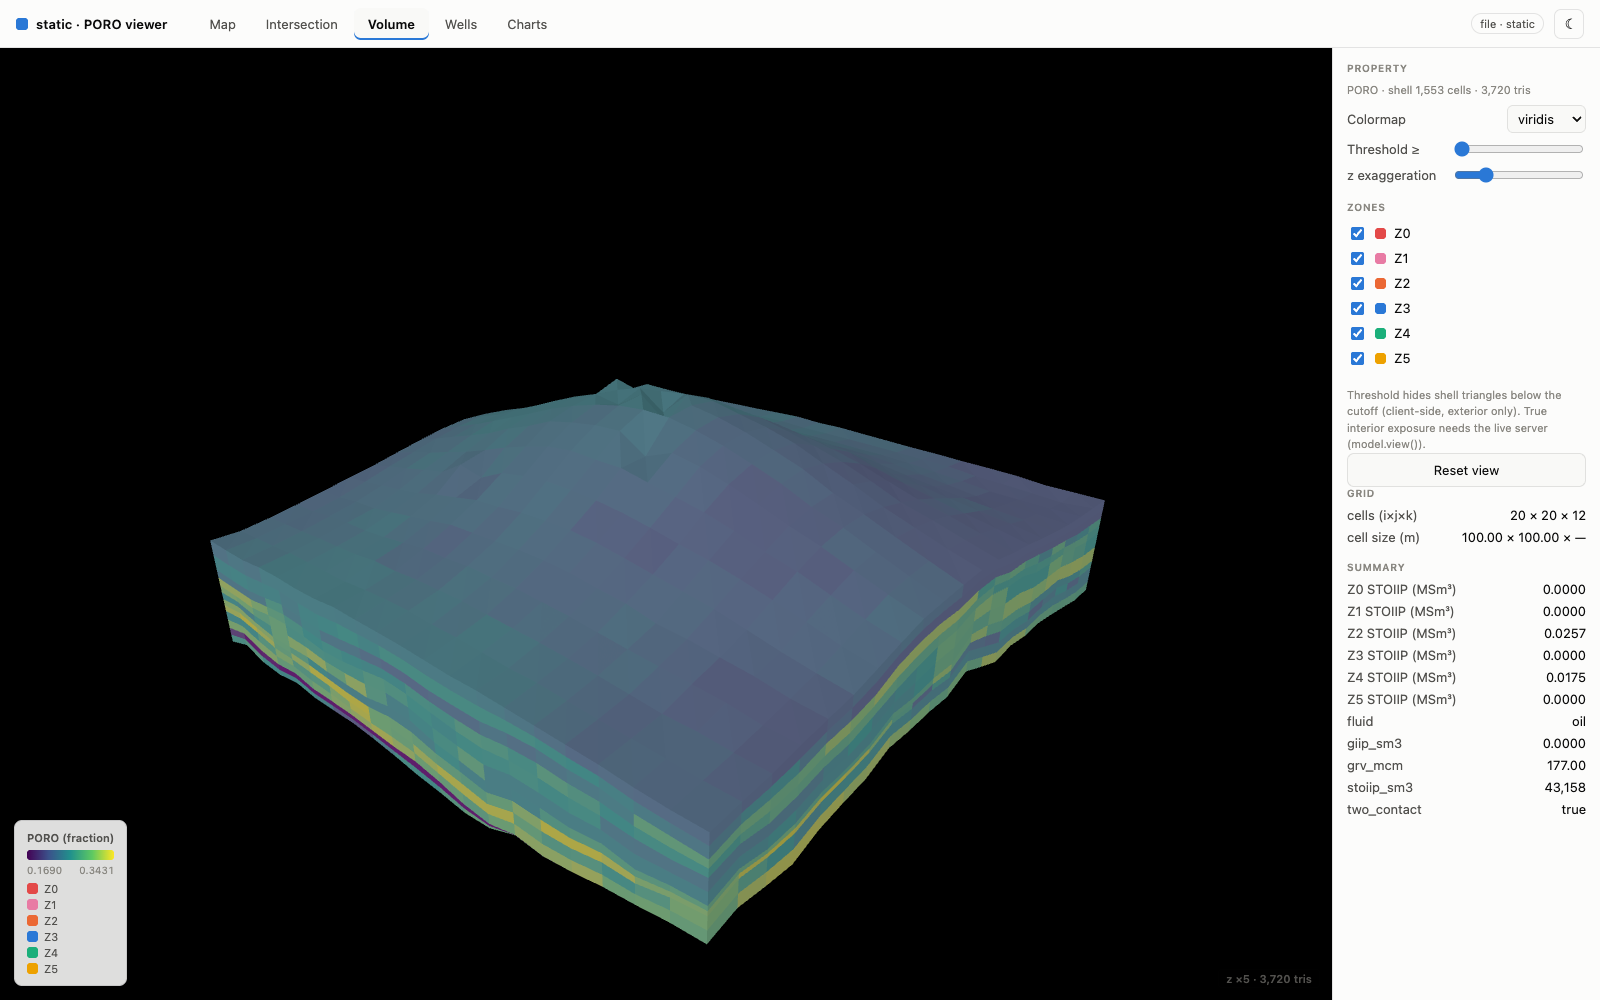The image size is (1600, 1000).
Task: Switch to the Map tab
Action: (222, 24)
